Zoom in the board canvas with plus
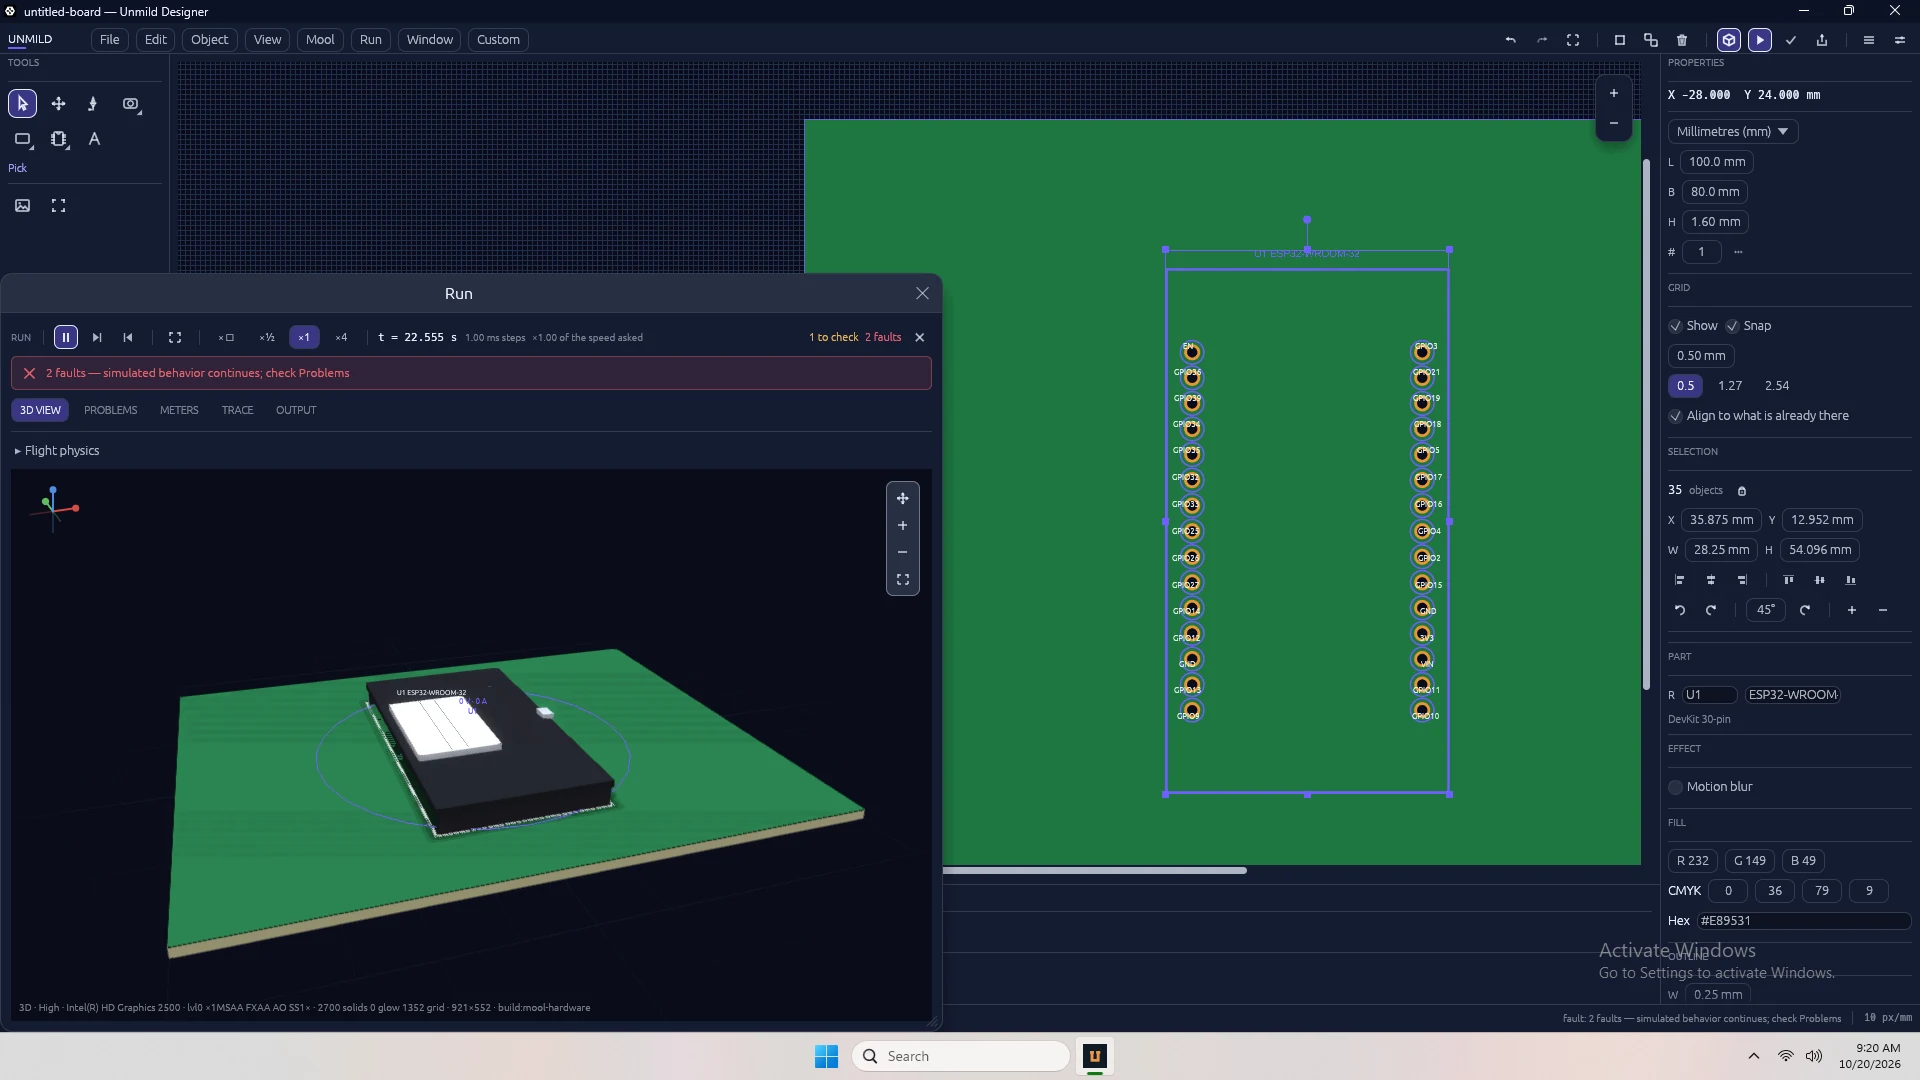 pyautogui.click(x=1613, y=93)
